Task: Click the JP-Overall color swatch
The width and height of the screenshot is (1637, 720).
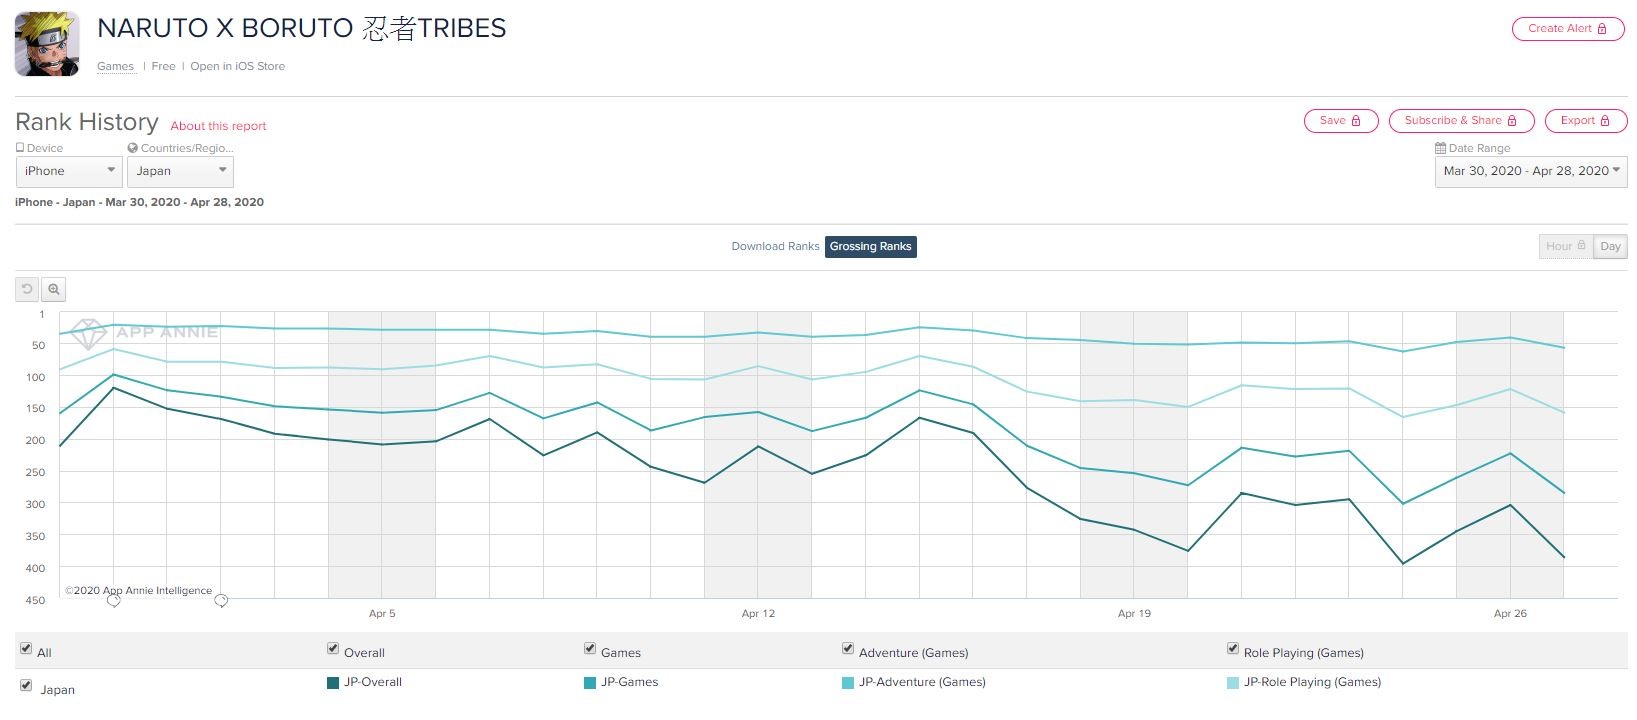Action: pos(333,683)
